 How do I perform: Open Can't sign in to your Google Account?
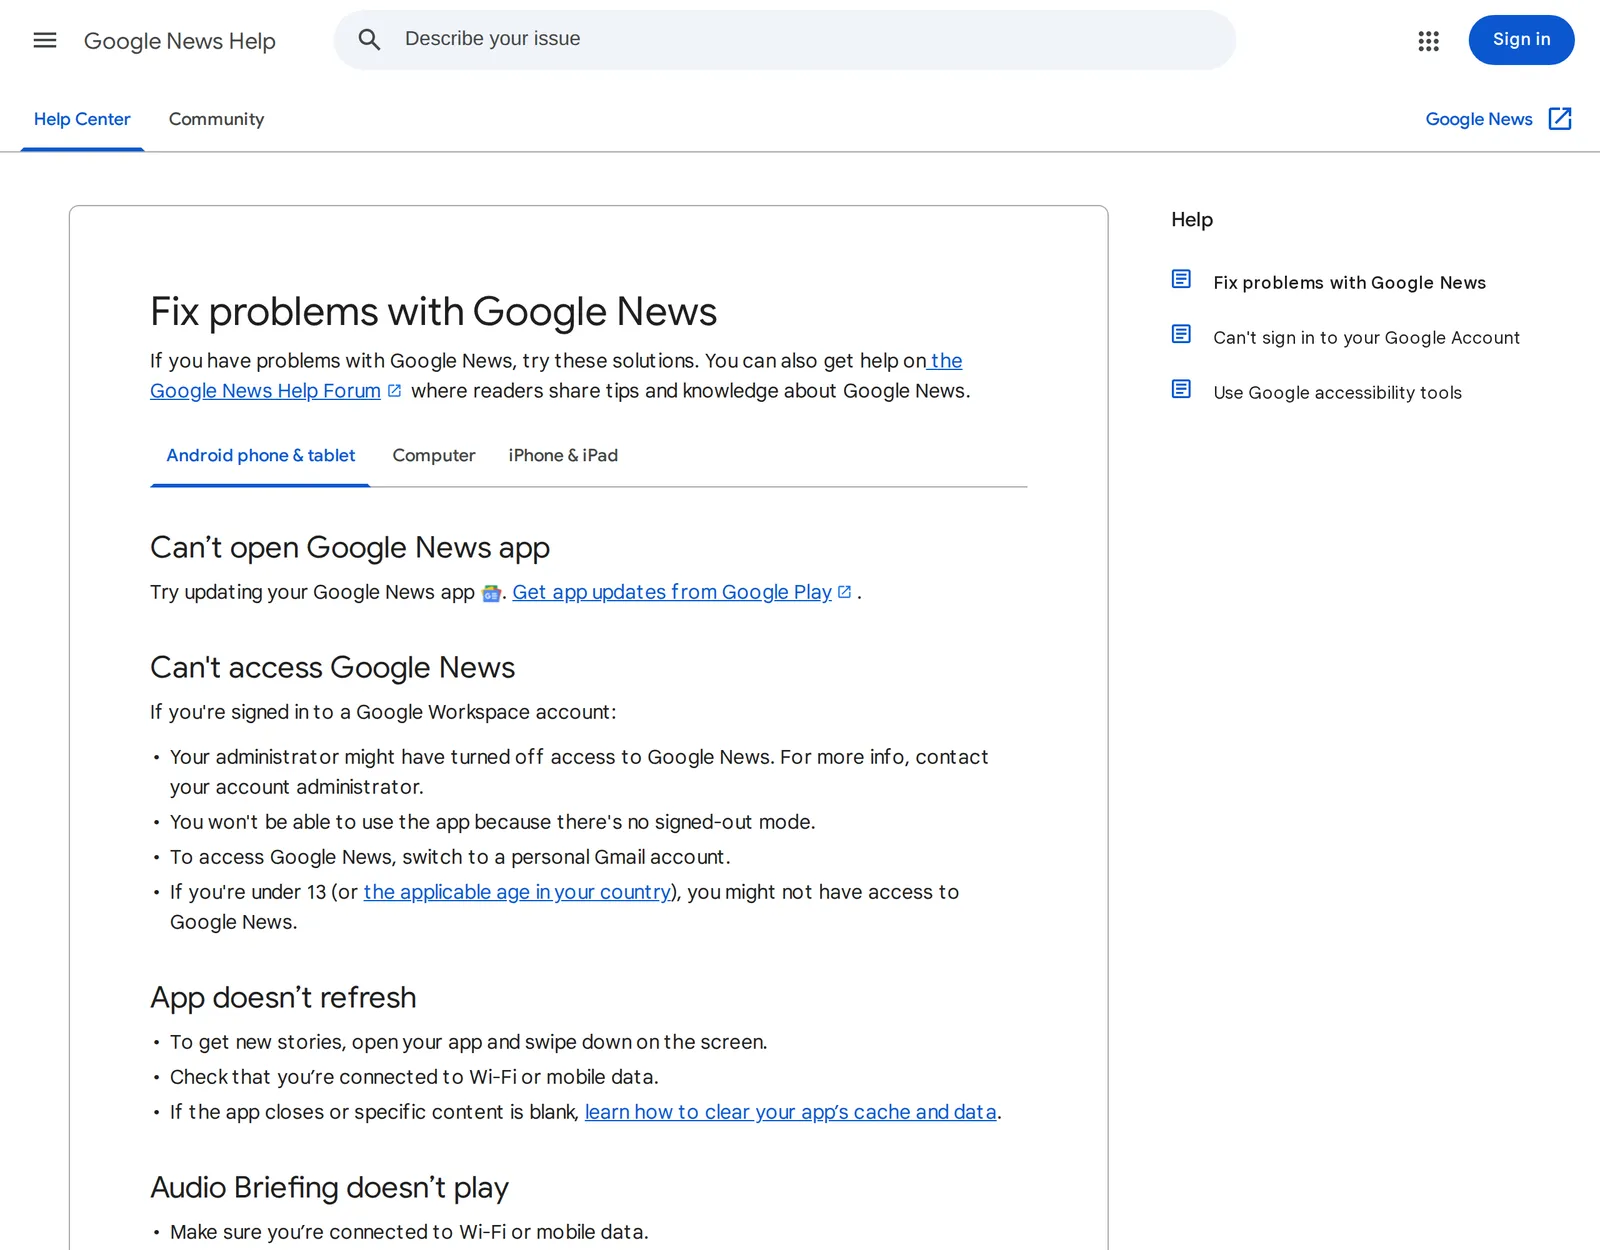click(1366, 338)
